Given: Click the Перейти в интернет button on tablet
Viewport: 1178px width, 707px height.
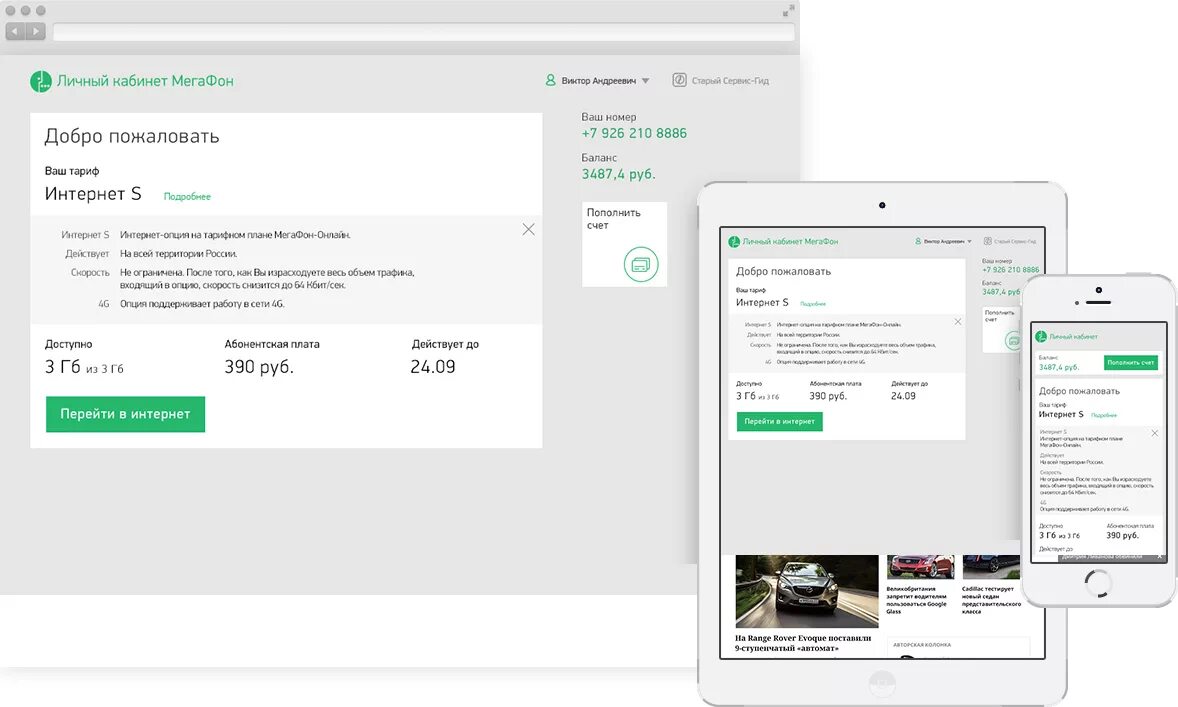Looking at the screenshot, I should (x=780, y=421).
